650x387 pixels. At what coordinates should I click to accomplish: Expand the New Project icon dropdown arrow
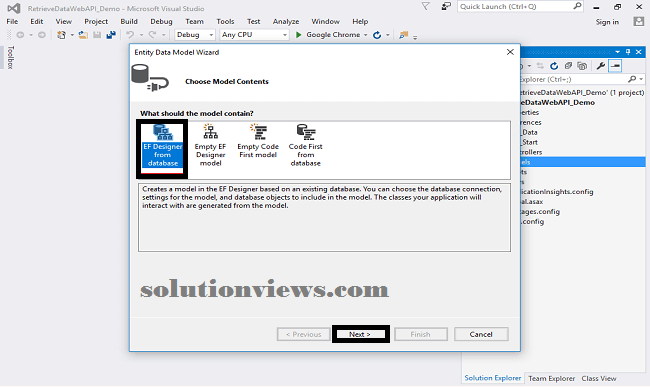pyautogui.click(x=72, y=35)
